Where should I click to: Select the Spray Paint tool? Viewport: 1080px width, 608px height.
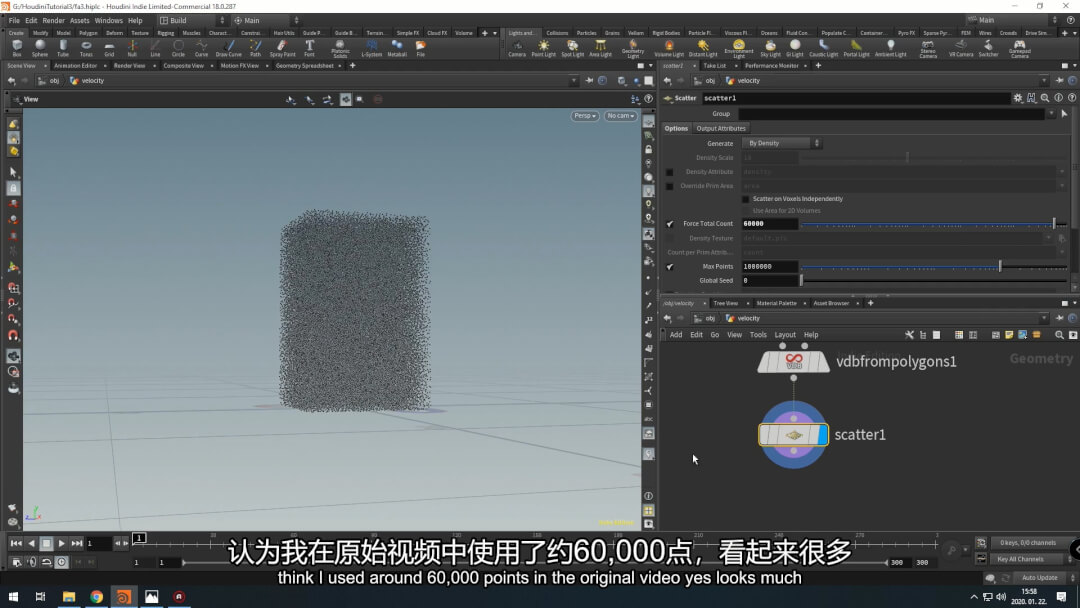[282, 48]
